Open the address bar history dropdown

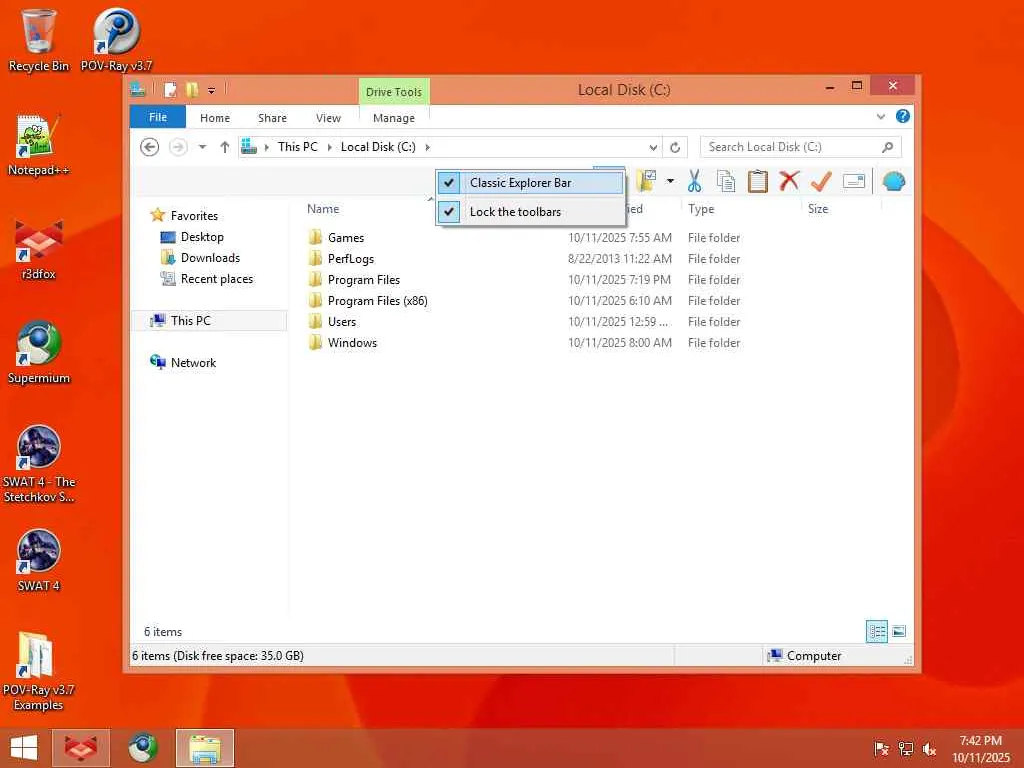652,148
